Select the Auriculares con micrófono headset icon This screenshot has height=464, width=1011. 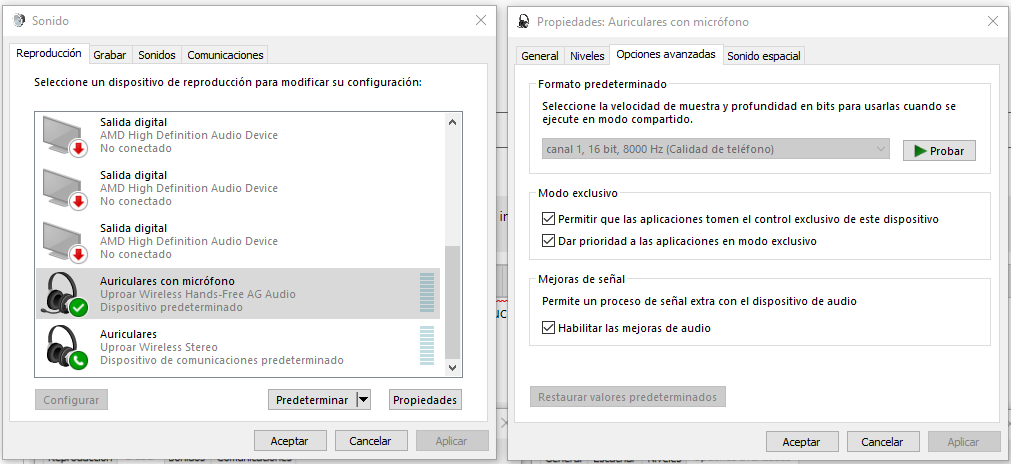pyautogui.click(x=66, y=293)
